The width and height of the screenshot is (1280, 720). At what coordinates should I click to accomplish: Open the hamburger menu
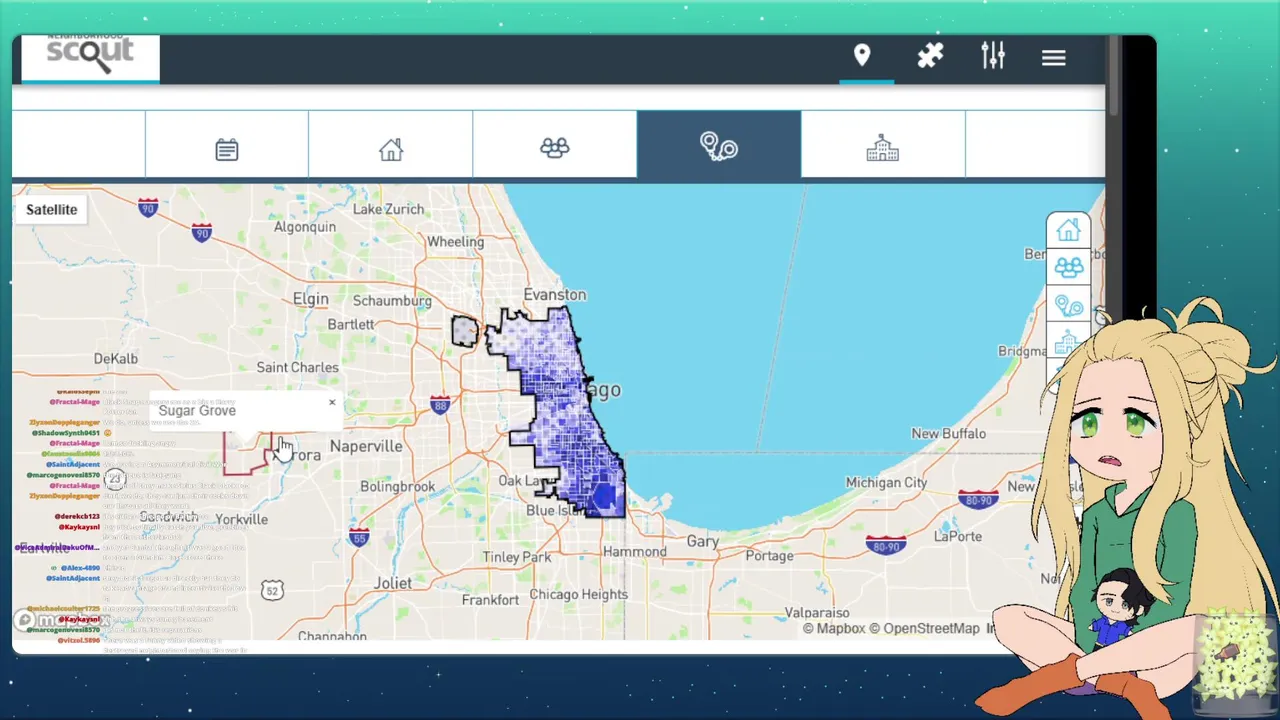(1053, 58)
